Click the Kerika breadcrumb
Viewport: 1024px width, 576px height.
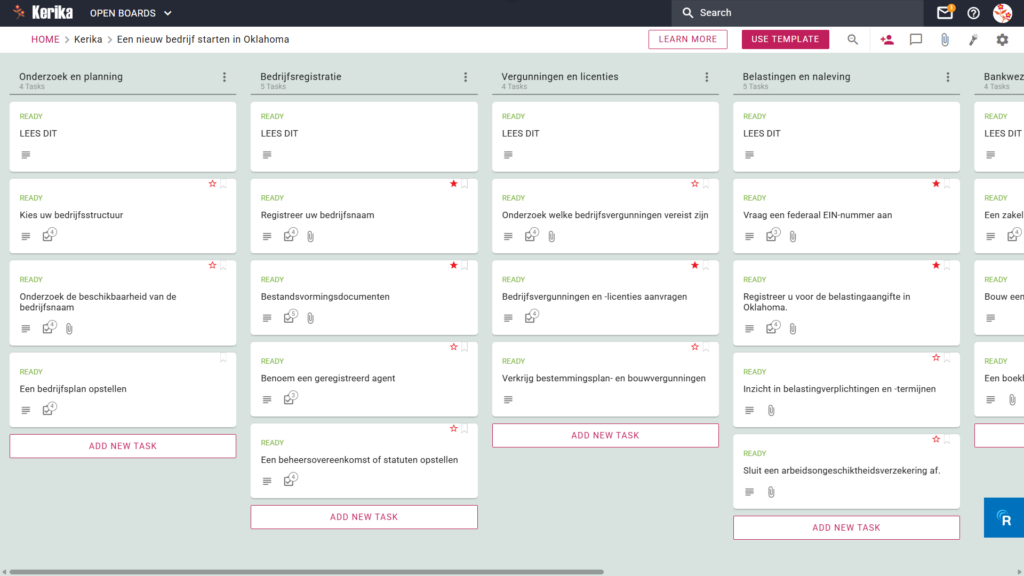(x=88, y=39)
